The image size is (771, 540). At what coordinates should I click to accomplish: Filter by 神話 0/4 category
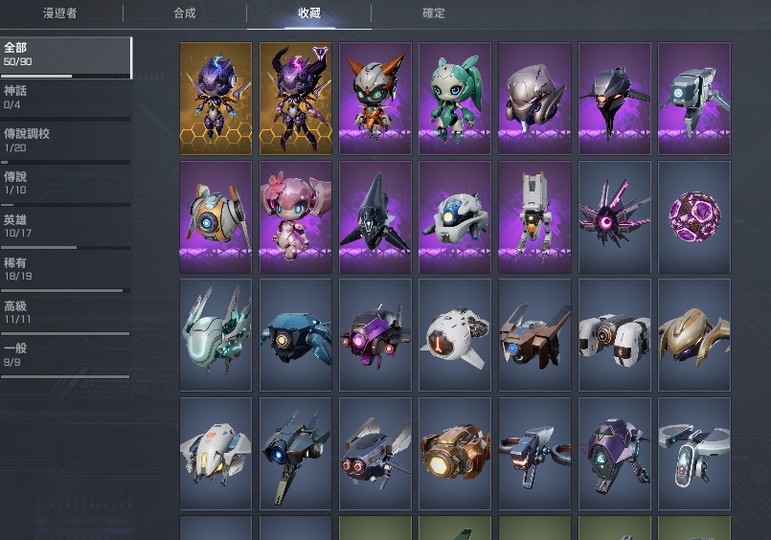(x=66, y=100)
